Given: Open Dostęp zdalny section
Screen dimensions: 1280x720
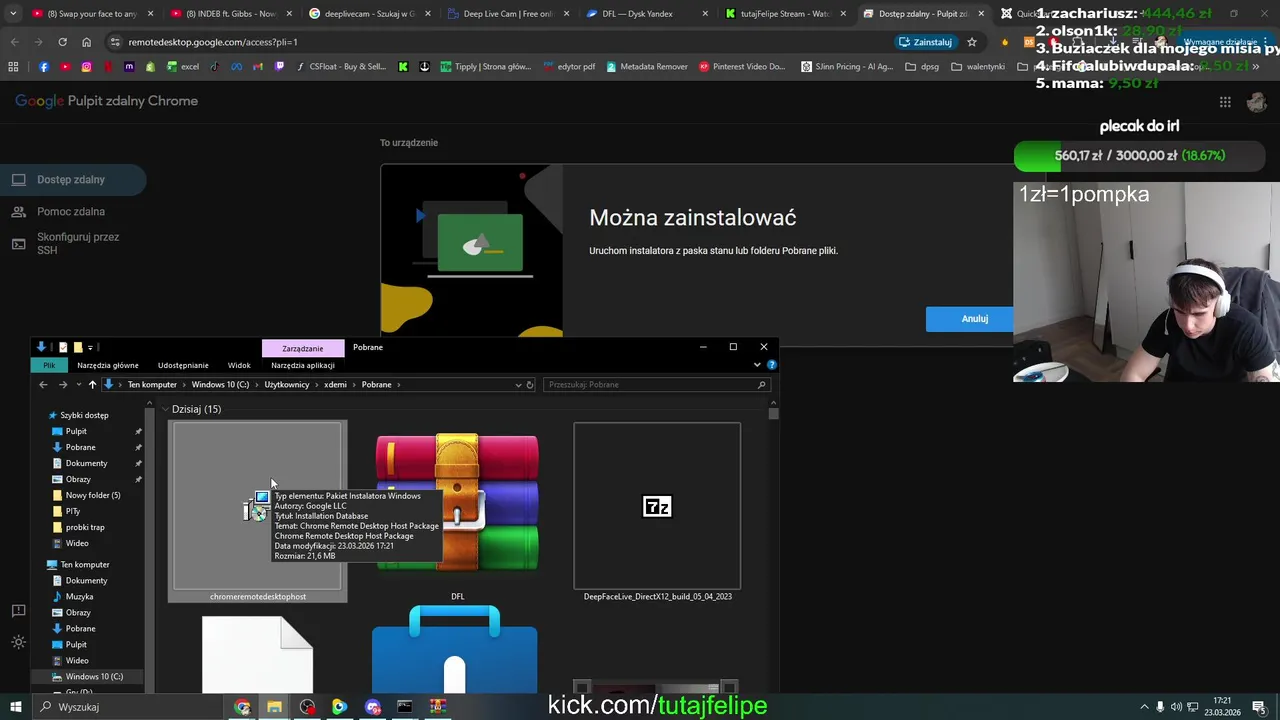Looking at the screenshot, I should [x=72, y=180].
